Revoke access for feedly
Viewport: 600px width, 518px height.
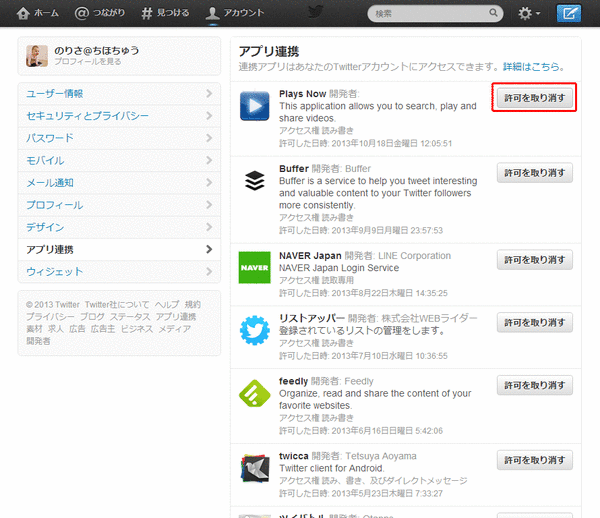[535, 385]
